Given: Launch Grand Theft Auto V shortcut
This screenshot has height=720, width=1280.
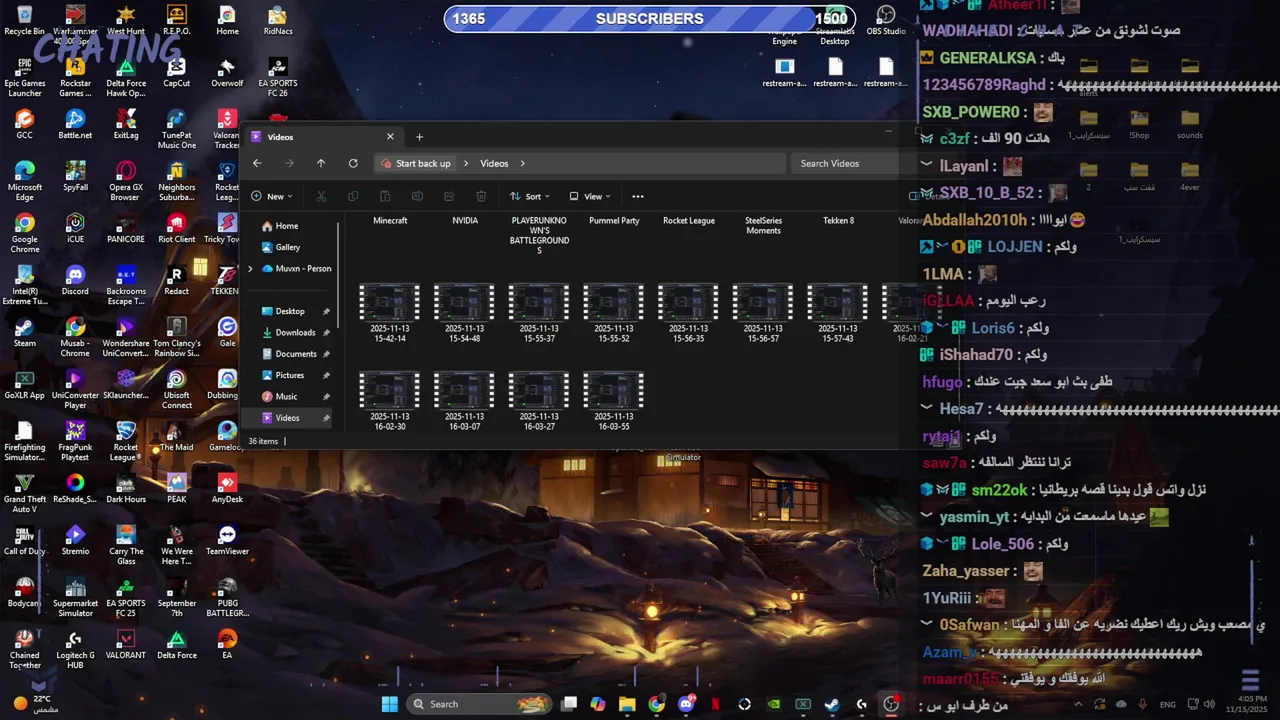Looking at the screenshot, I should 24,493.
